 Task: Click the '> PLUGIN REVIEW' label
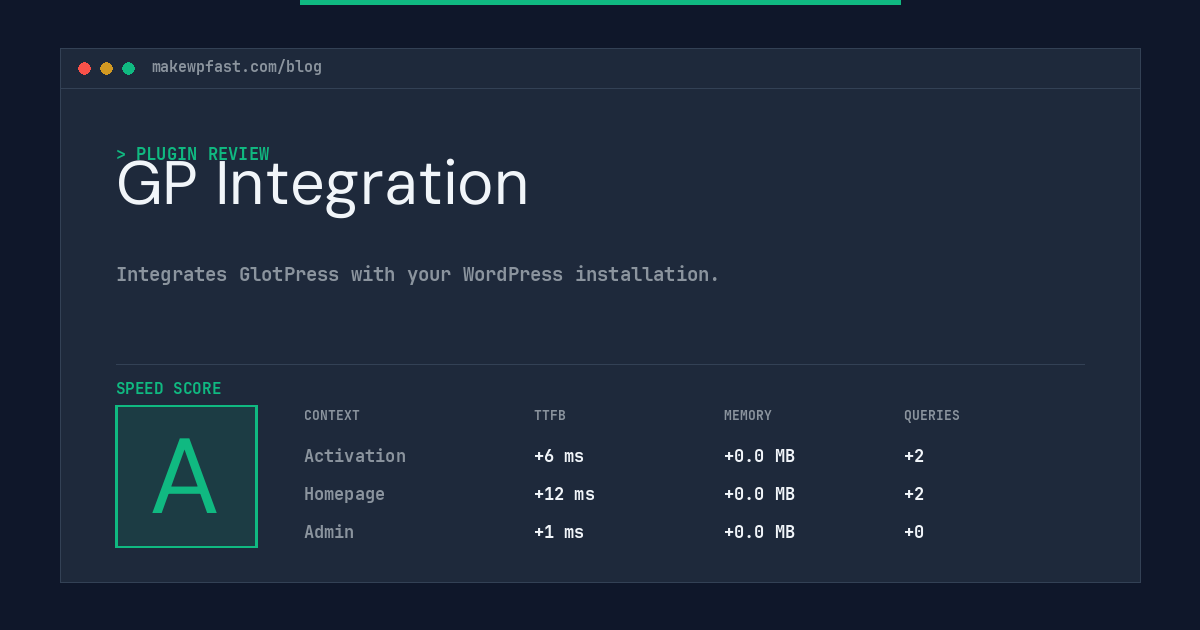pyautogui.click(x=193, y=154)
